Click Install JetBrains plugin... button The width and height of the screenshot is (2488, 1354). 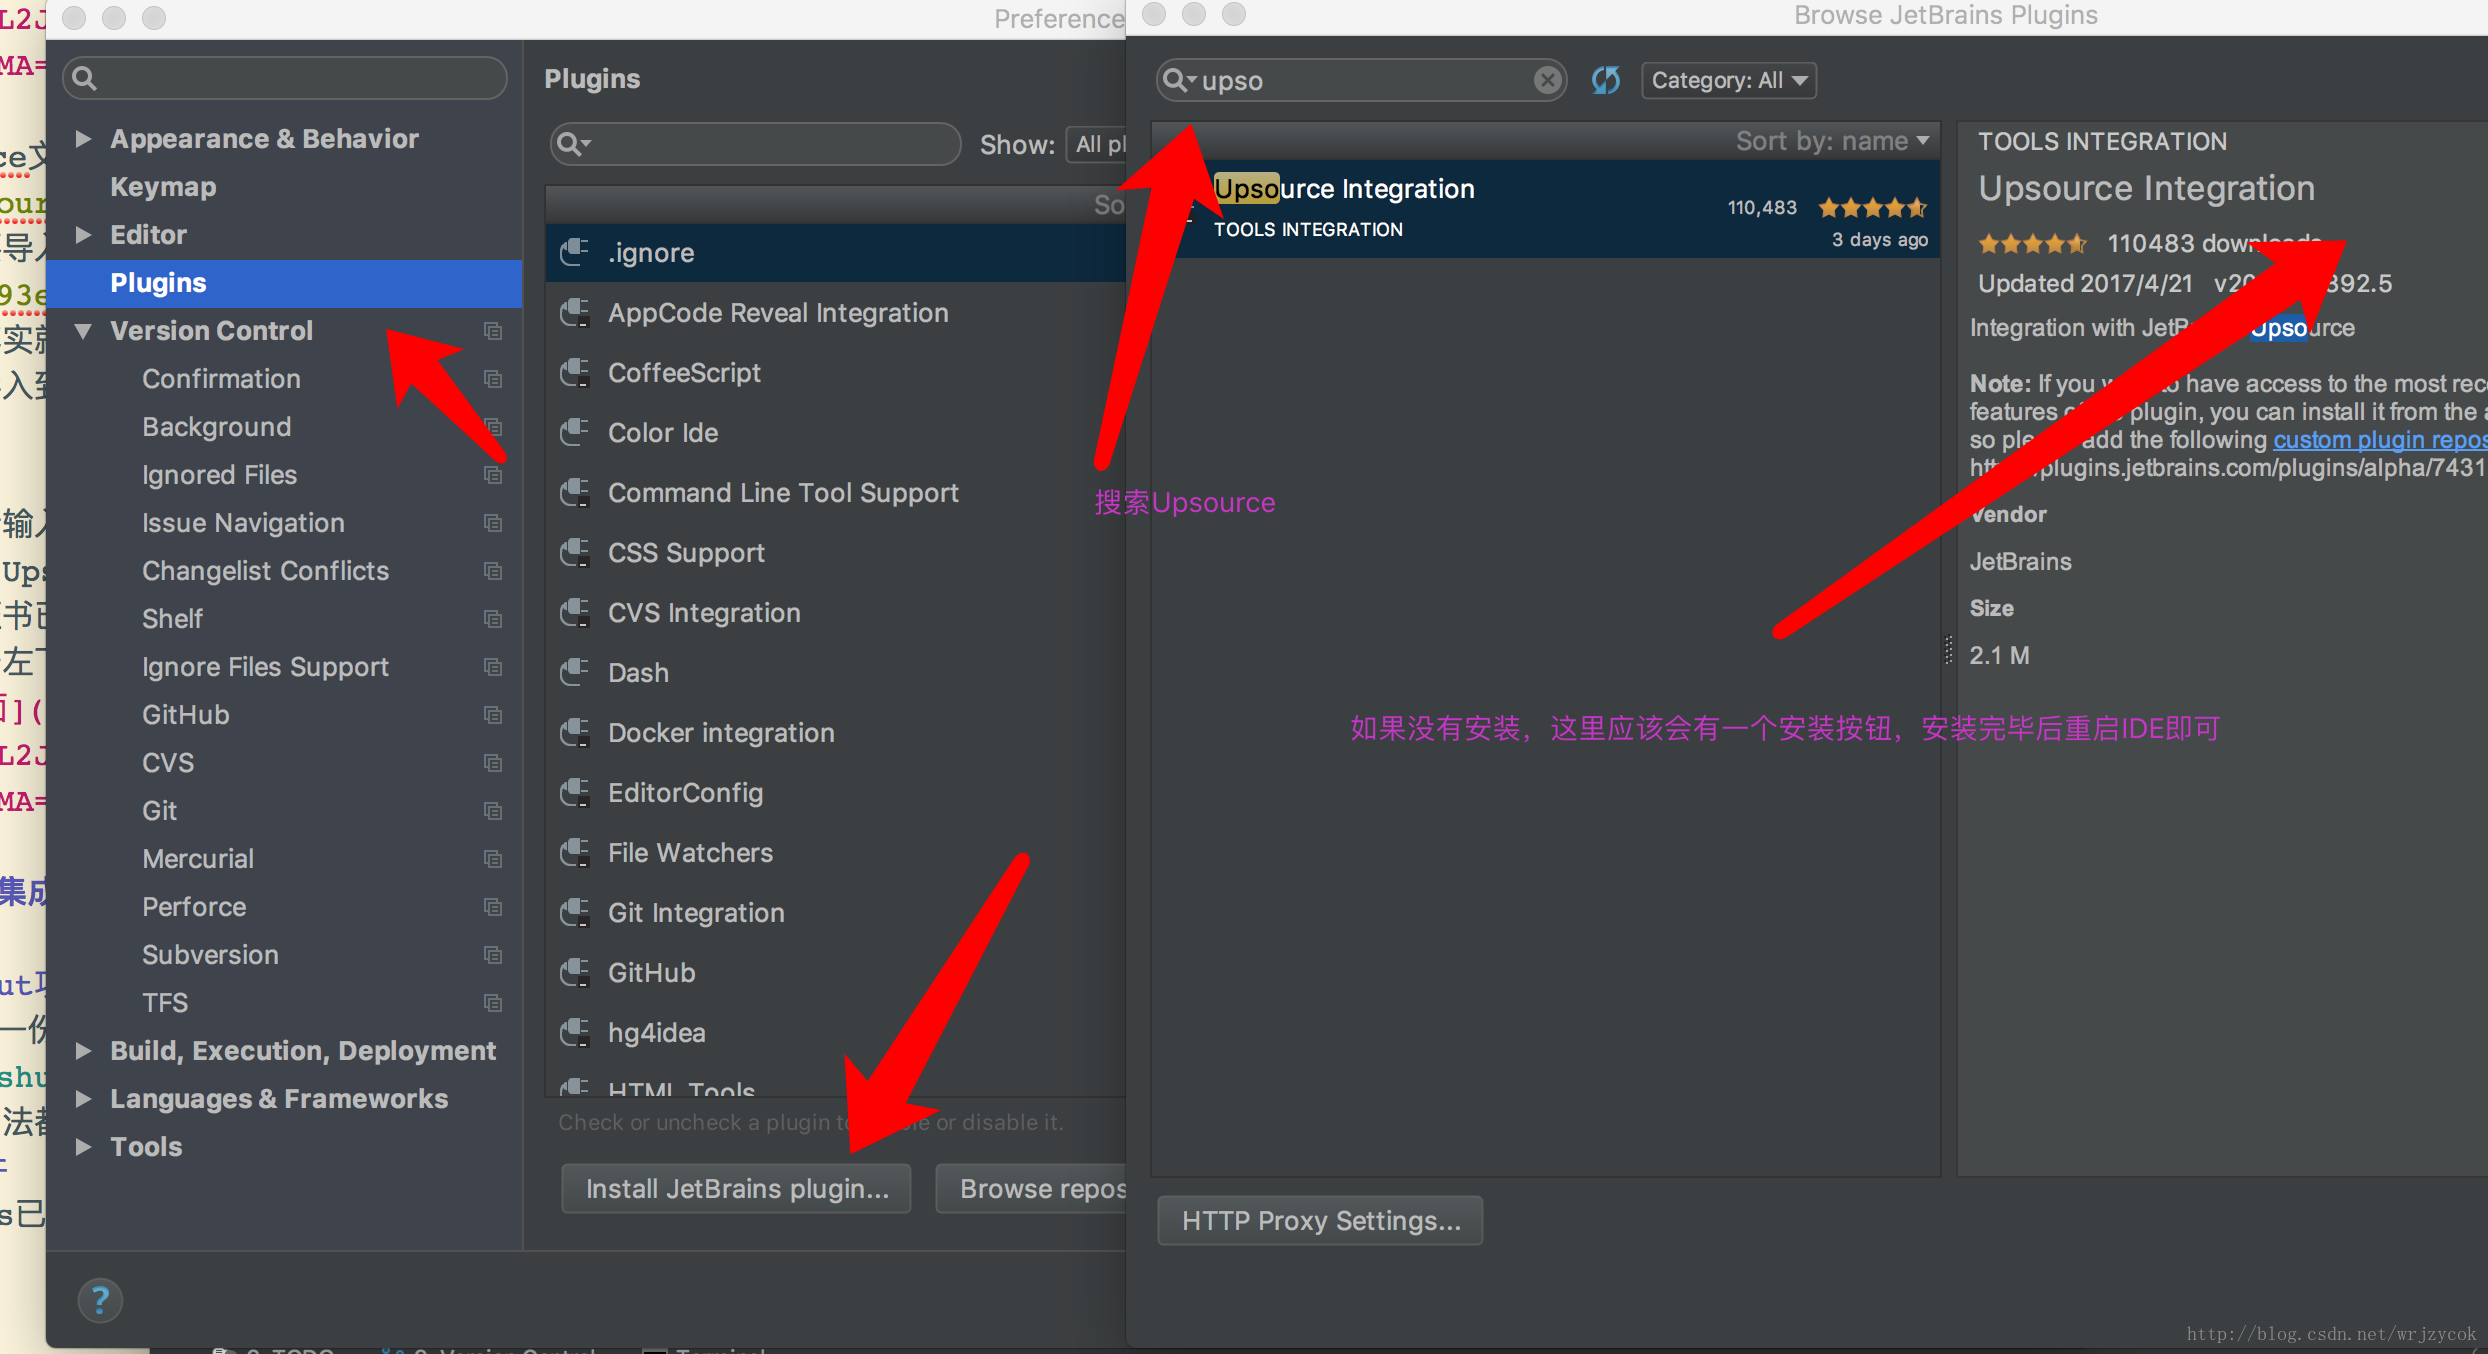(x=736, y=1188)
